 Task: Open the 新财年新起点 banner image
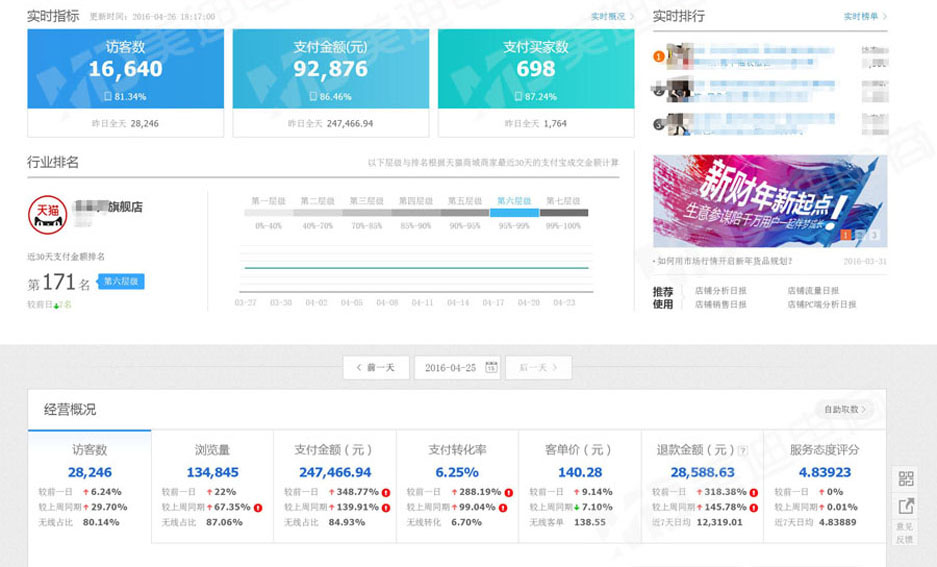point(769,201)
